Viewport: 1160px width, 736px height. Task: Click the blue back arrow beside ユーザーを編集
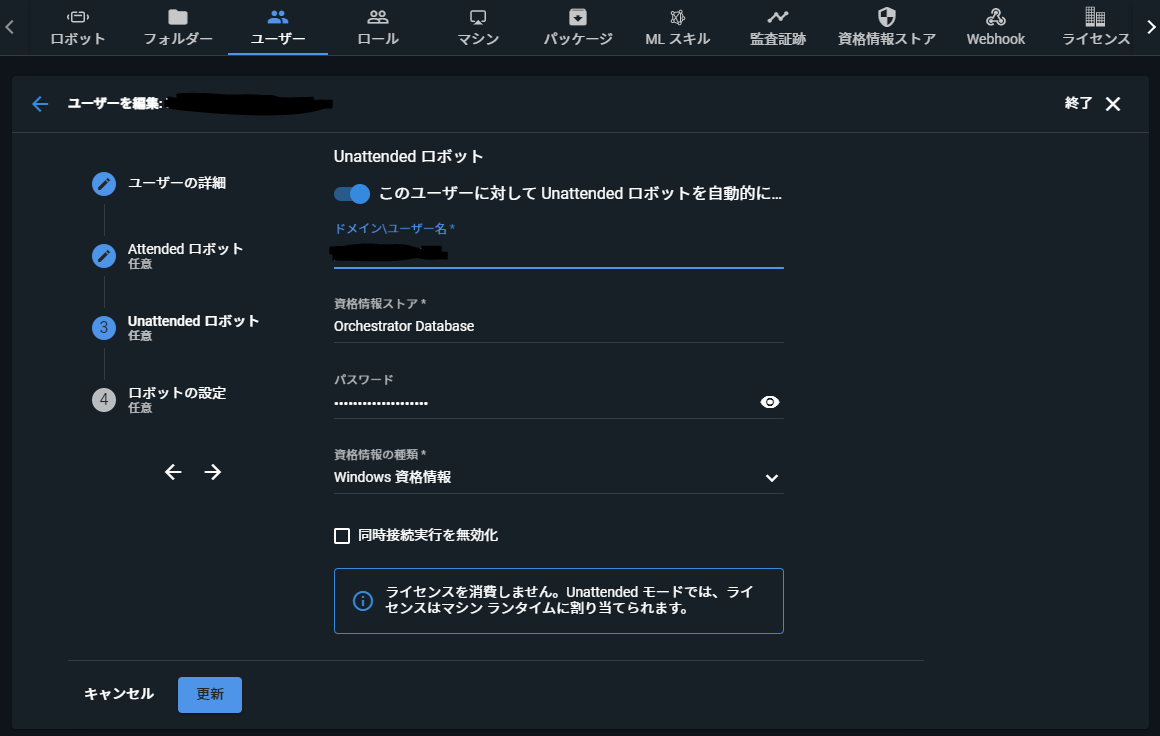click(39, 103)
